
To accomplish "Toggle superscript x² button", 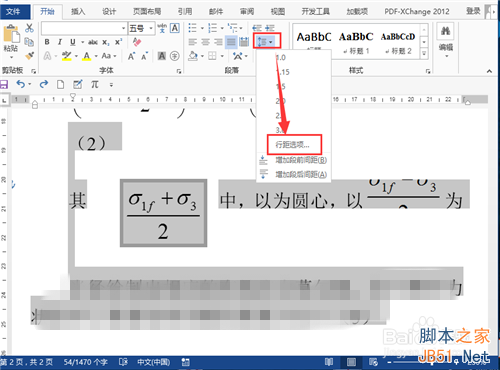I will pyautogui.click(x=118, y=42).
